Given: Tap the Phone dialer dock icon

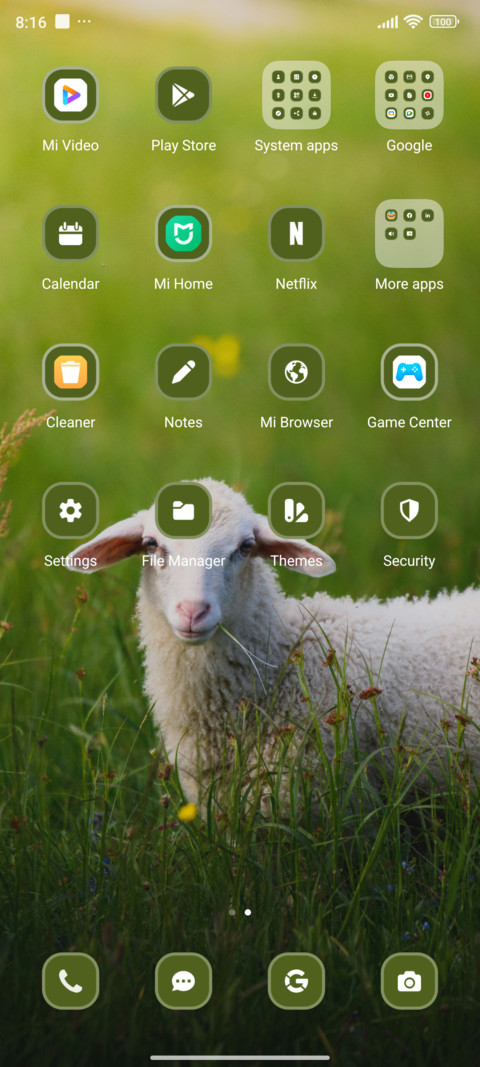Looking at the screenshot, I should pyautogui.click(x=71, y=981).
